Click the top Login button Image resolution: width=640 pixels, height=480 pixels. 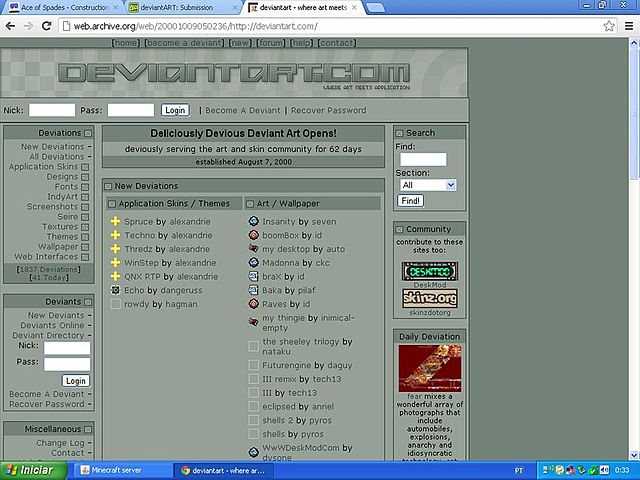point(175,110)
